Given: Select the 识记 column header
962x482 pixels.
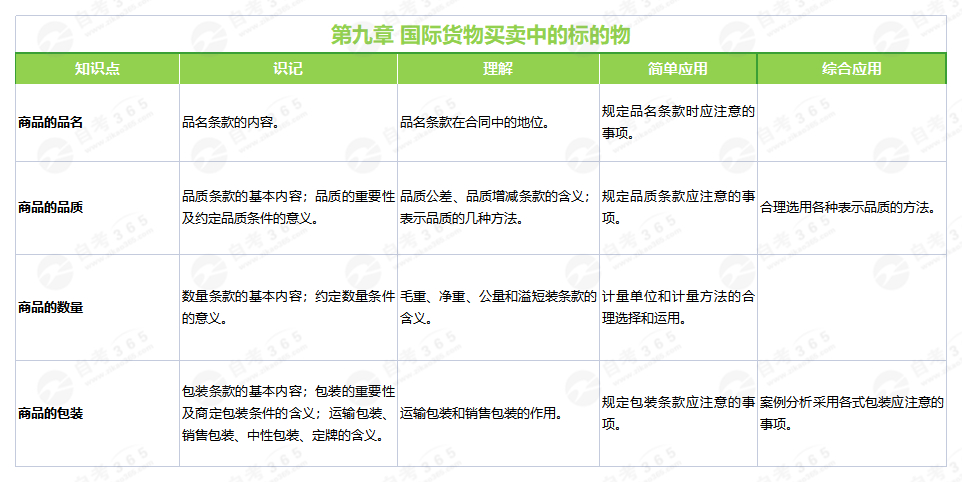Looking at the screenshot, I should click(288, 69).
